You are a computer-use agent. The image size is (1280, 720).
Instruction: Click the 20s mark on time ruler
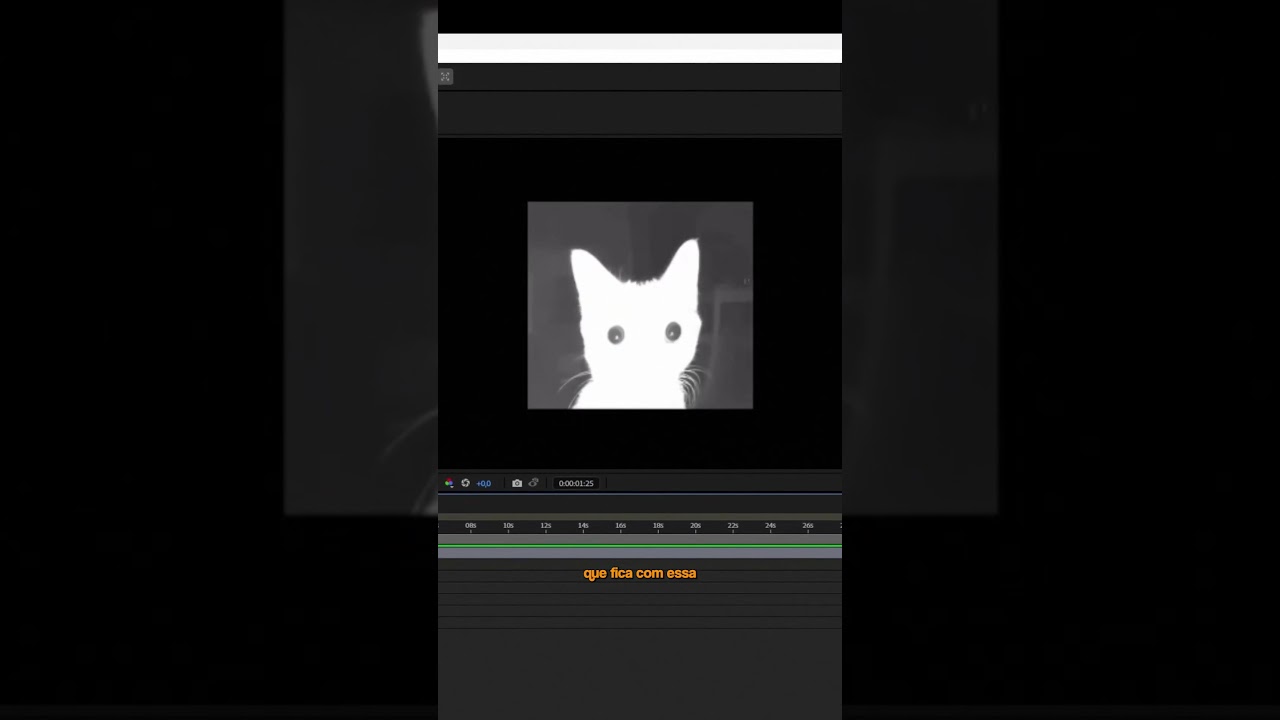pyautogui.click(x=696, y=525)
